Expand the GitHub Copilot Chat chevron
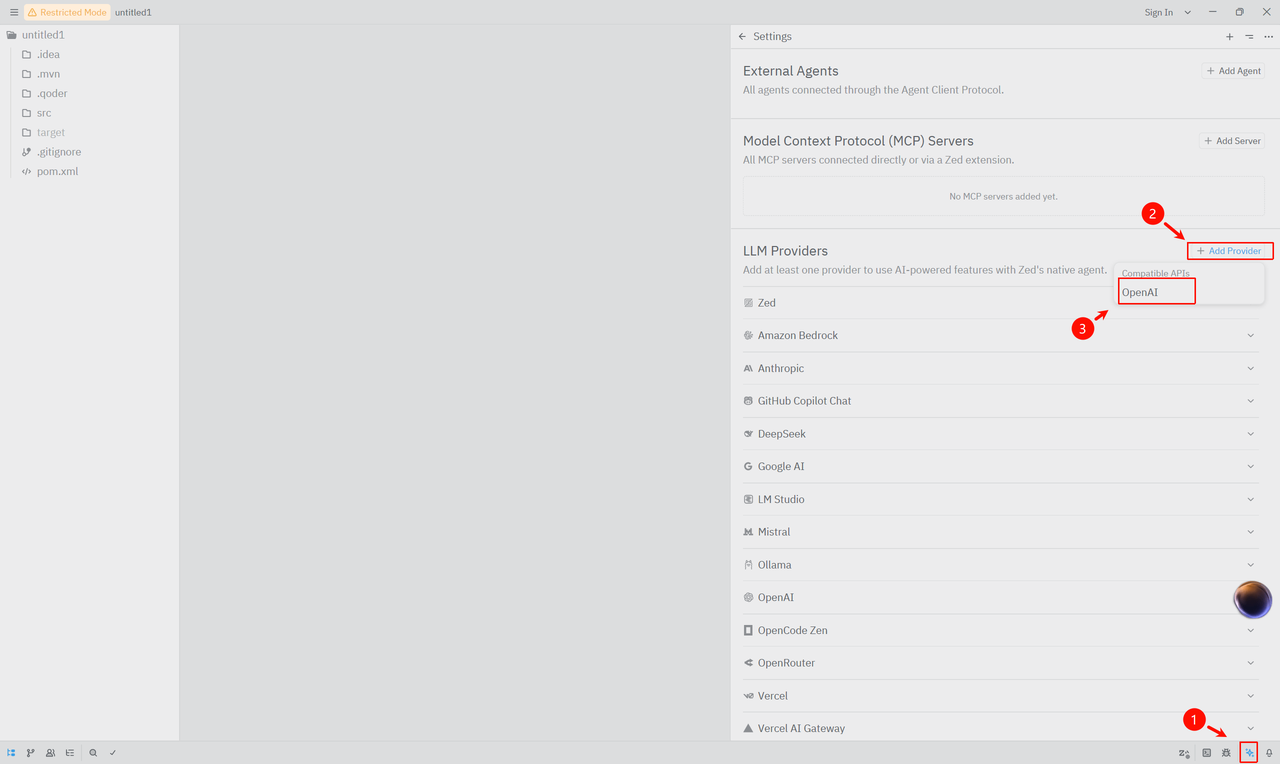This screenshot has width=1280, height=764. click(x=1250, y=401)
